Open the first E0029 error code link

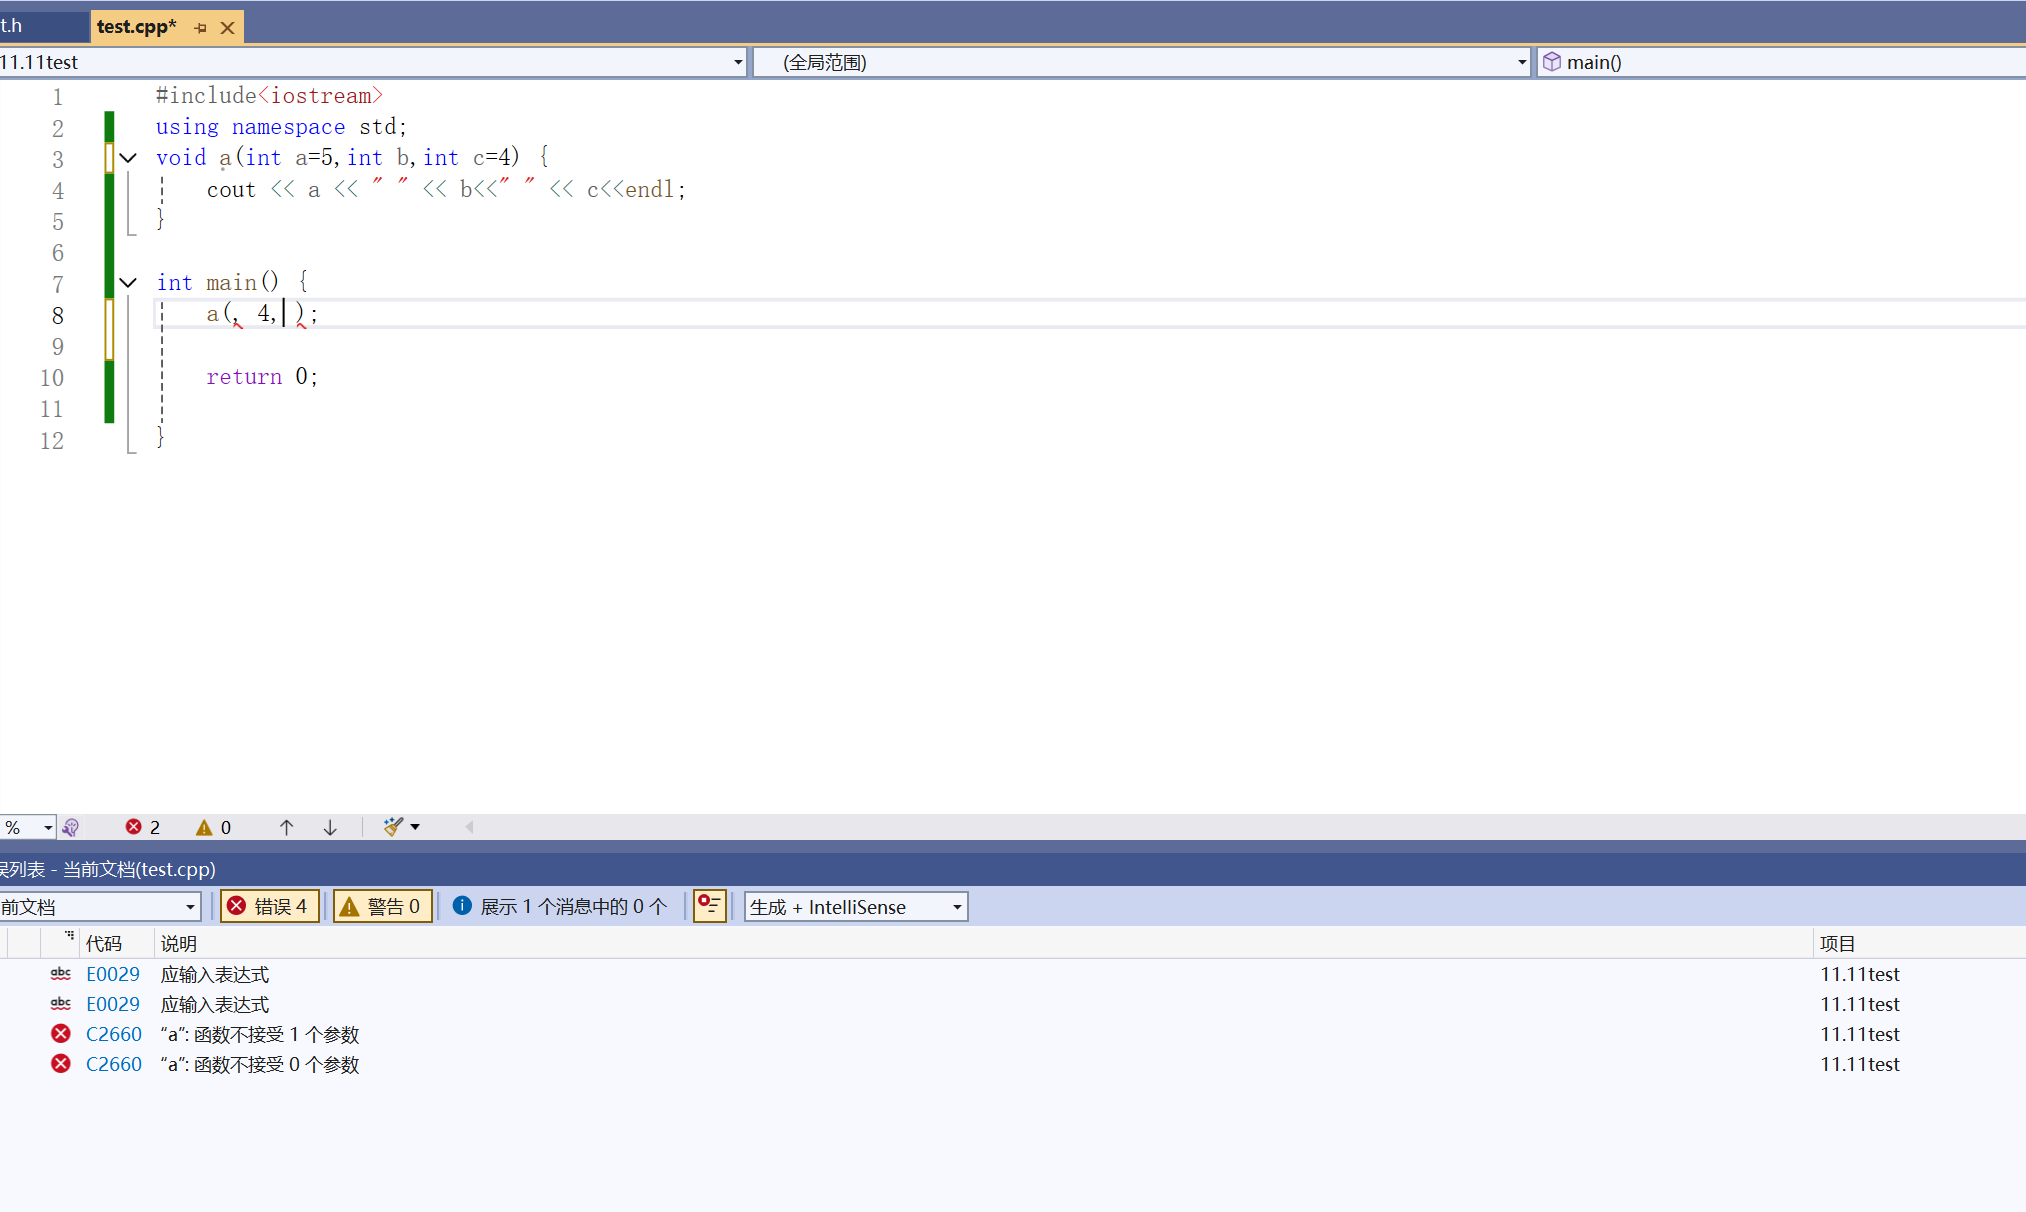tap(112, 974)
